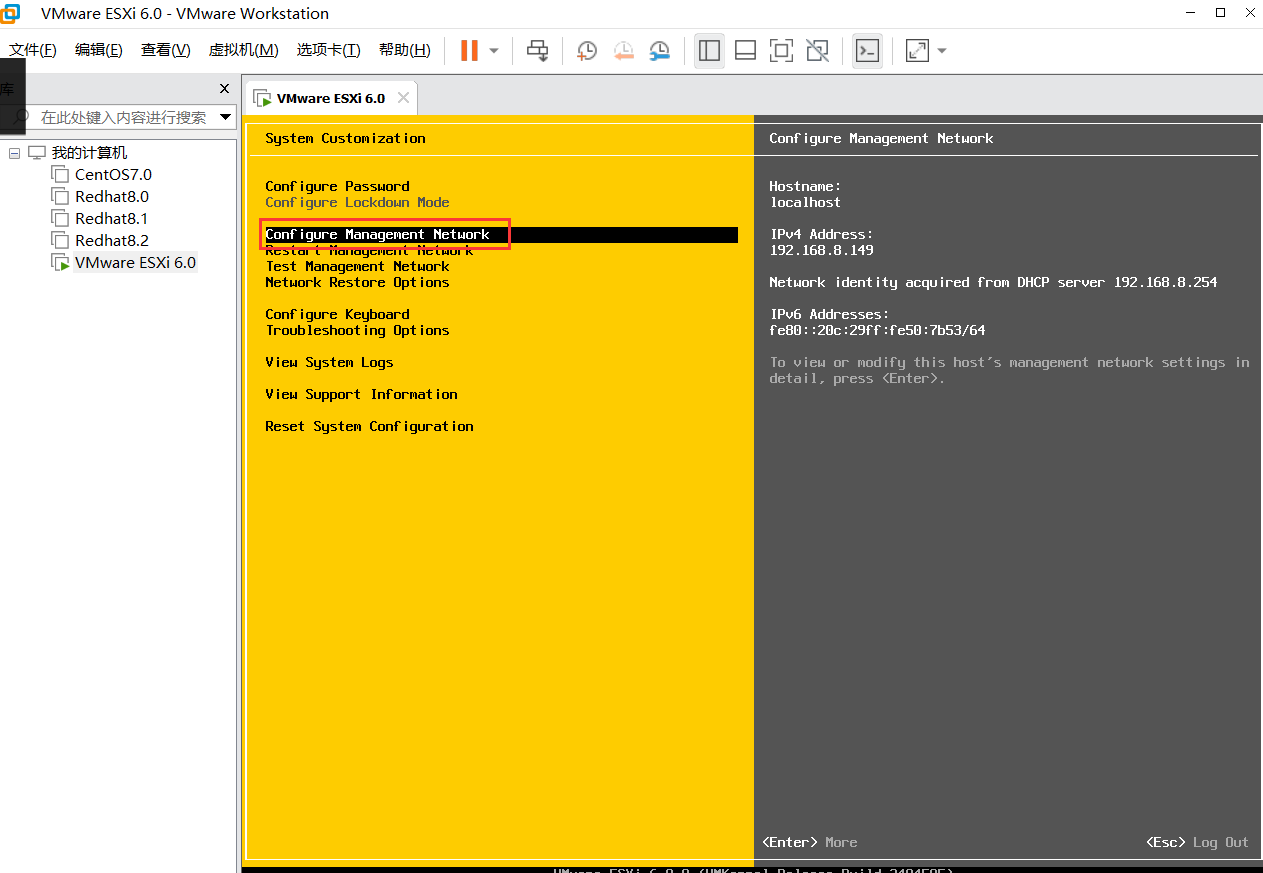Screen dimensions: 1263x873
Task: Maximize the VMware Workstation window
Action: click(x=1221, y=13)
